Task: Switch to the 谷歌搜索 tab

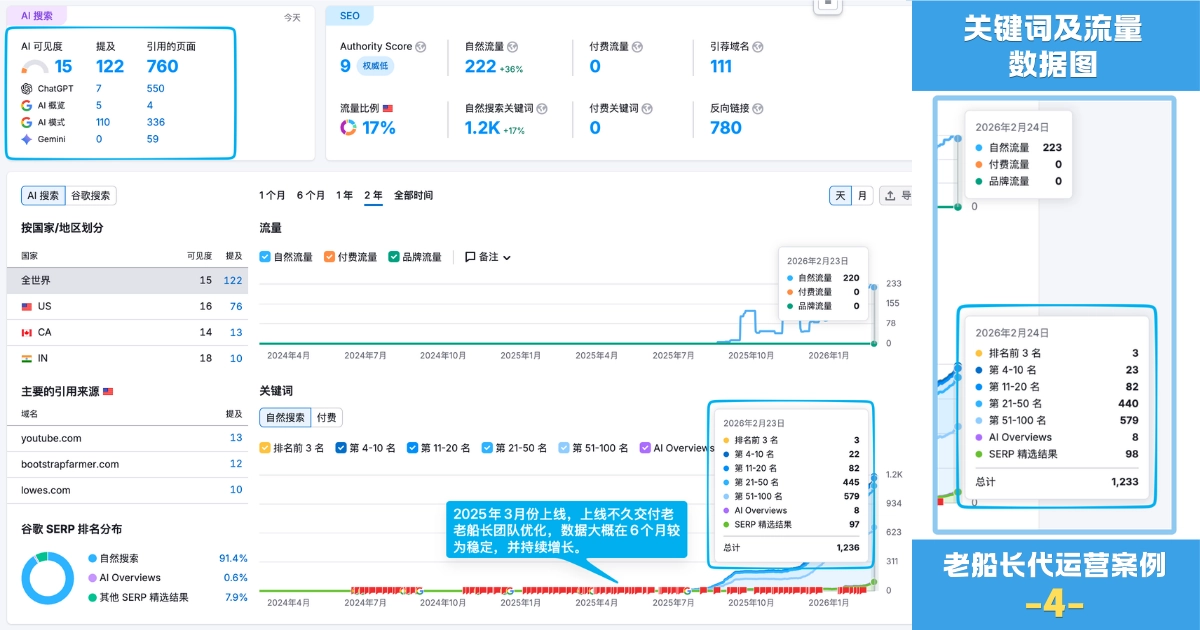Action: tap(91, 196)
